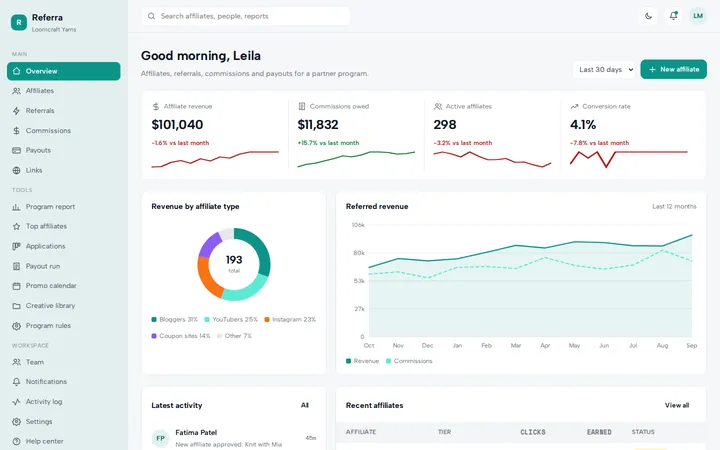Click the Program report chart icon
The width and height of the screenshot is (720, 450).
coord(17,207)
